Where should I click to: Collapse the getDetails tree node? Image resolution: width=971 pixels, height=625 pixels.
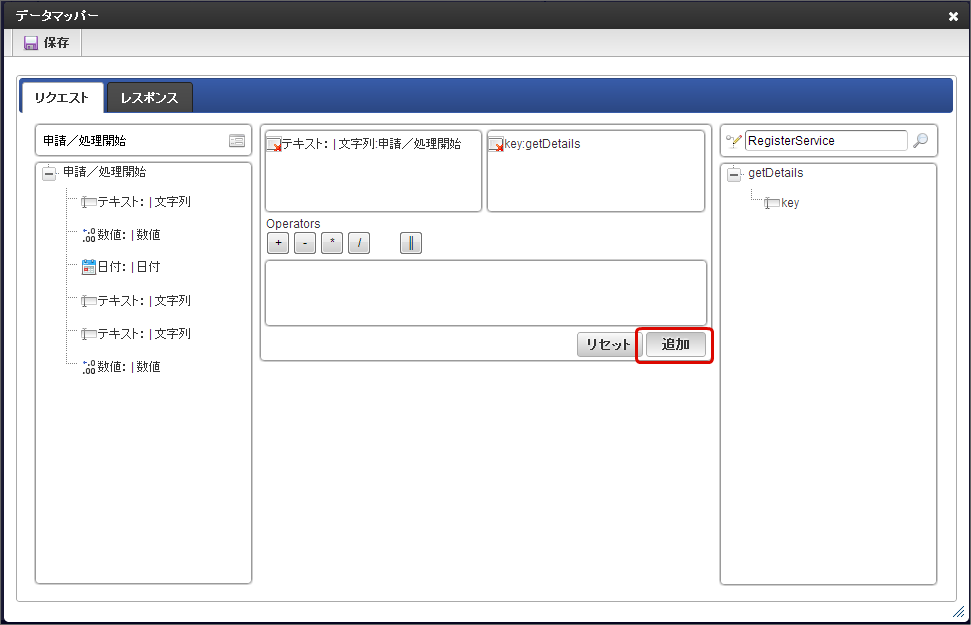pyautogui.click(x=734, y=174)
